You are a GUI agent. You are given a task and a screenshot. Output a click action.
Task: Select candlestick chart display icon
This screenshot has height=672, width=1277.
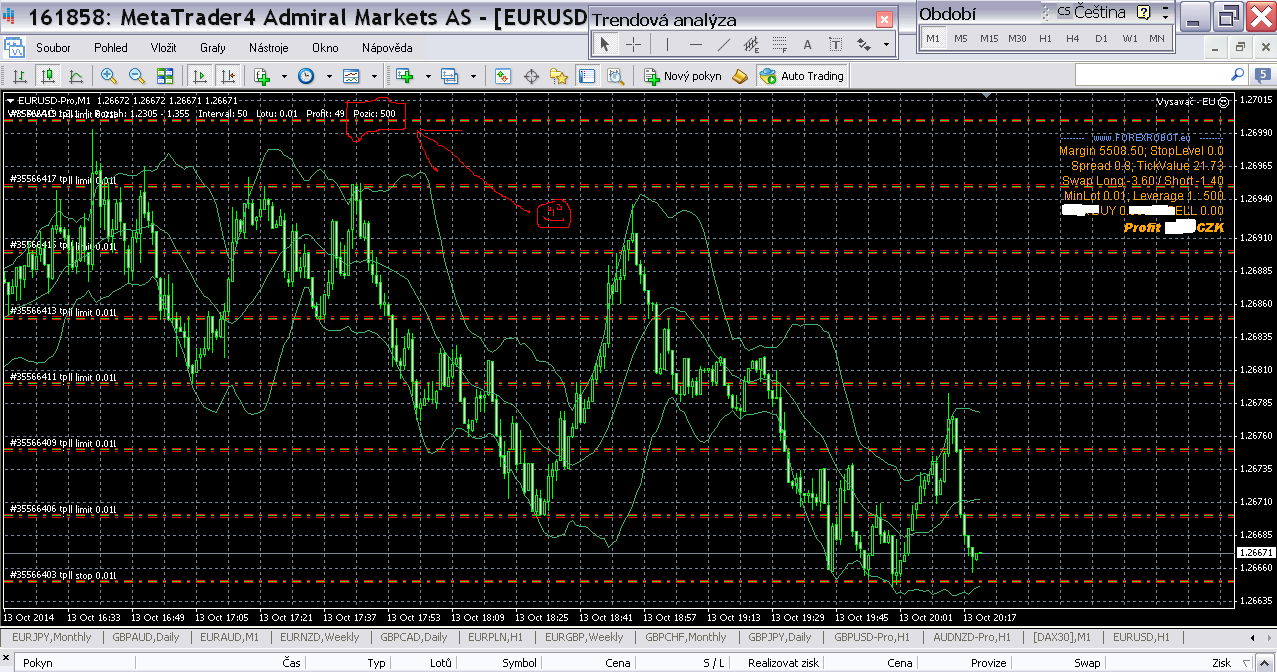pyautogui.click(x=48, y=76)
